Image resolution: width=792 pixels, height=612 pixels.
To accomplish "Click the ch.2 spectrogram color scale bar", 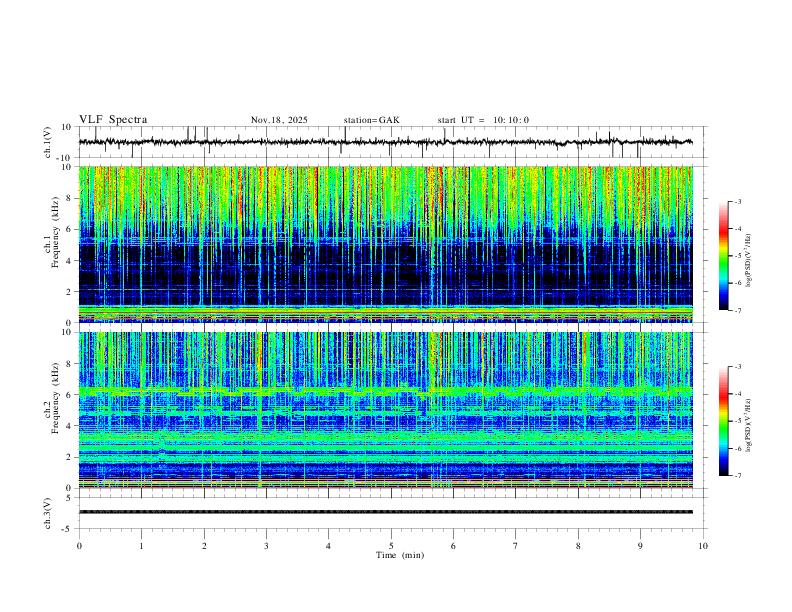I will pyautogui.click(x=724, y=421).
